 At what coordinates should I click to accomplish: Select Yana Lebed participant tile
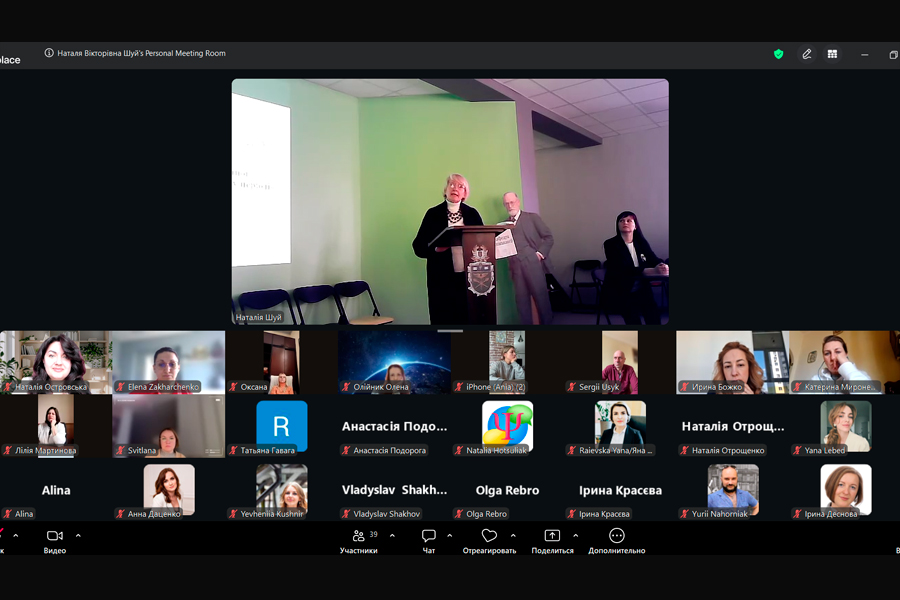[x=845, y=426]
